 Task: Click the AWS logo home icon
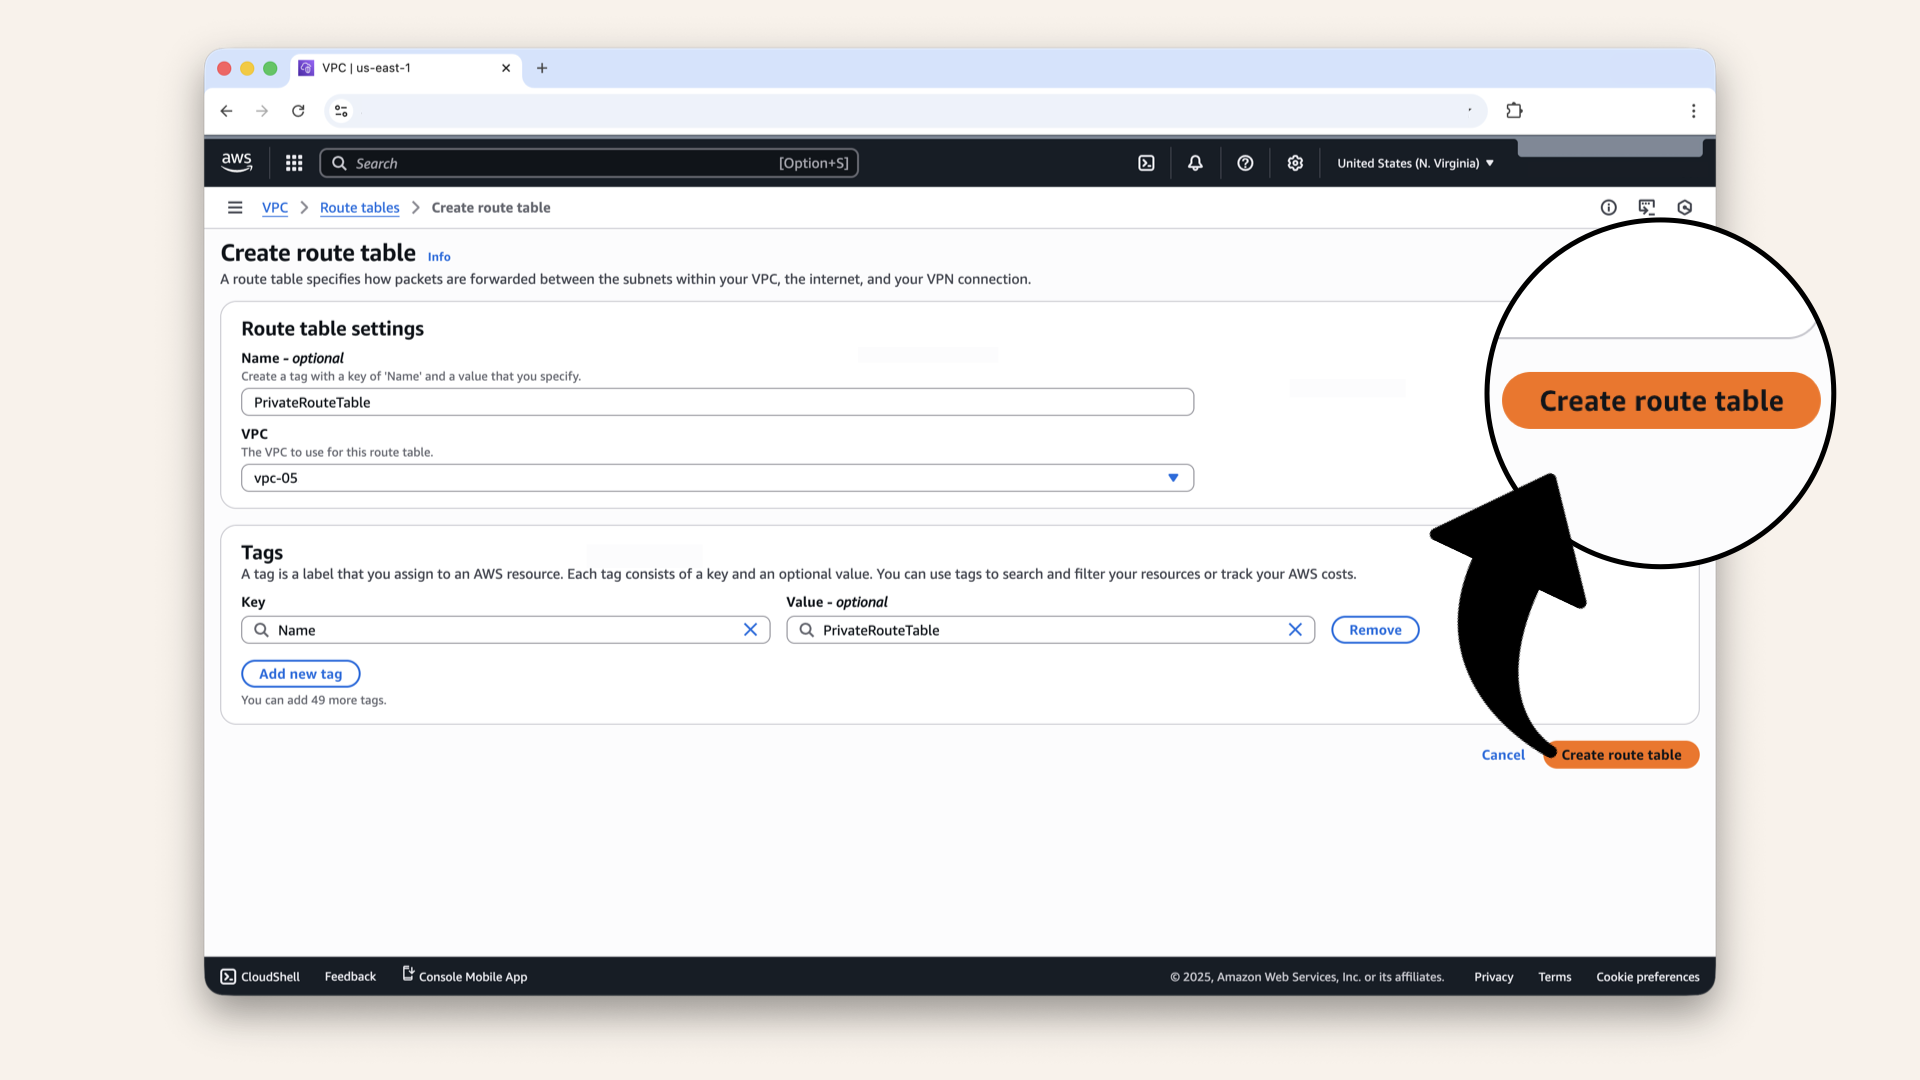pos(237,162)
